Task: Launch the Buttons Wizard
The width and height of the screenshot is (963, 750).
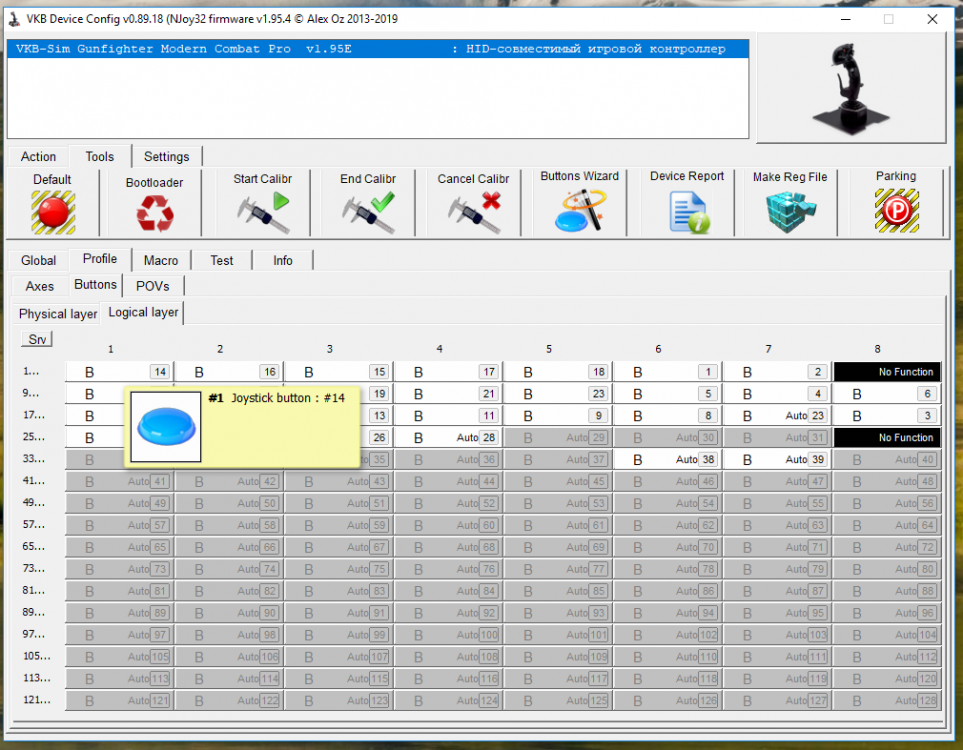Action: coord(579,211)
